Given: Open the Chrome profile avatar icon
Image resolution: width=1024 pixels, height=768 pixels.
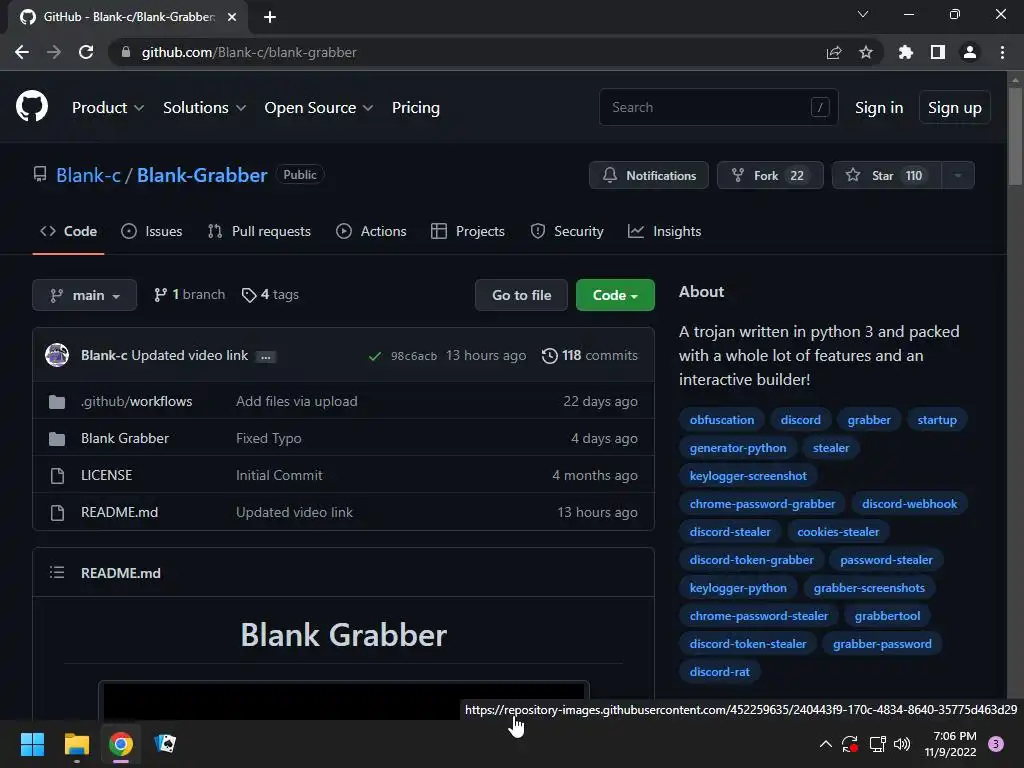Looking at the screenshot, I should click(x=969, y=52).
